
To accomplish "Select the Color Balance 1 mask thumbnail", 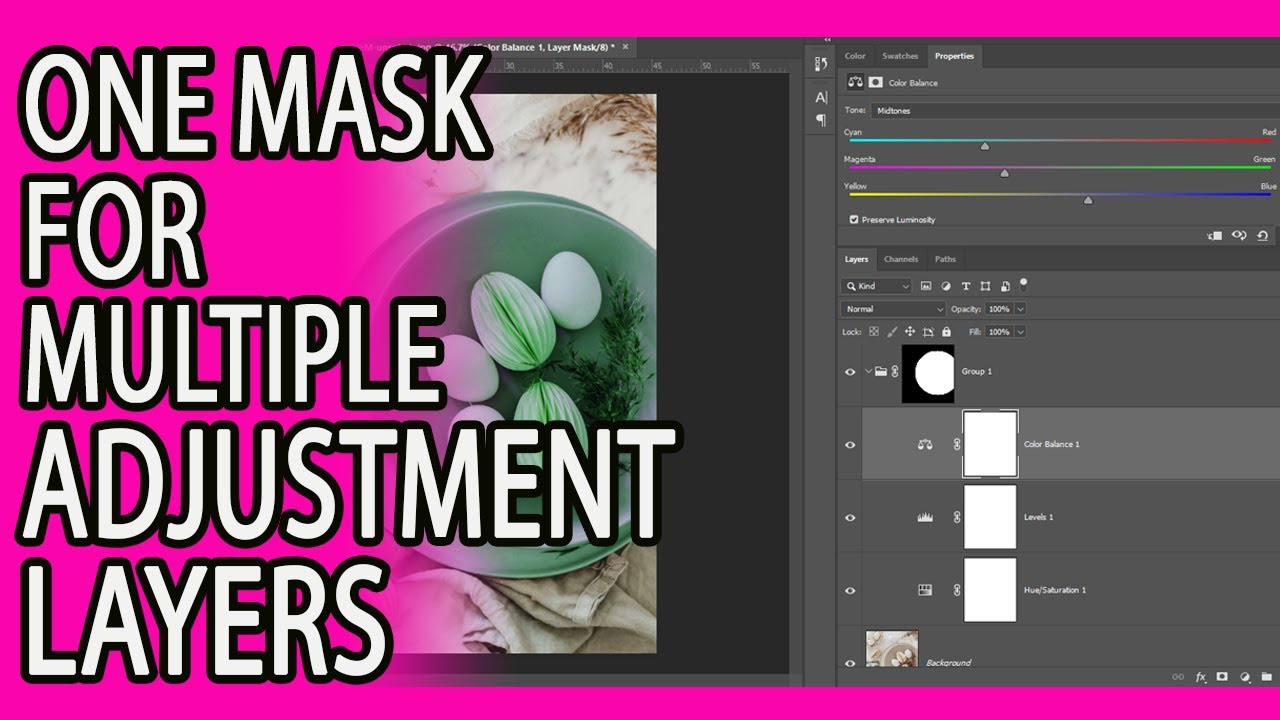I will coord(990,443).
